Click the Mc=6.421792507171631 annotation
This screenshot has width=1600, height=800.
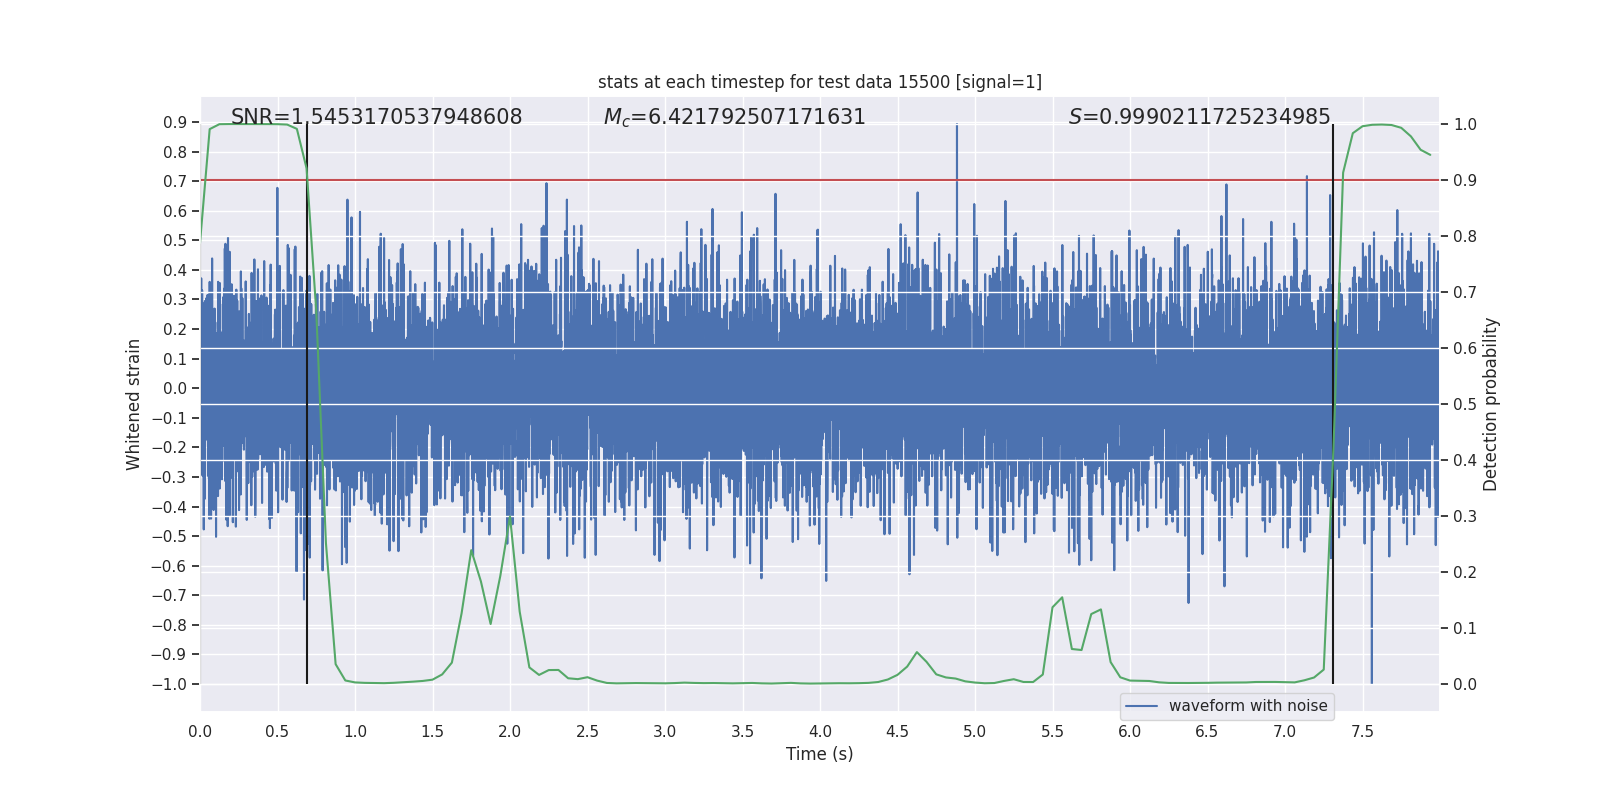pyautogui.click(x=735, y=117)
